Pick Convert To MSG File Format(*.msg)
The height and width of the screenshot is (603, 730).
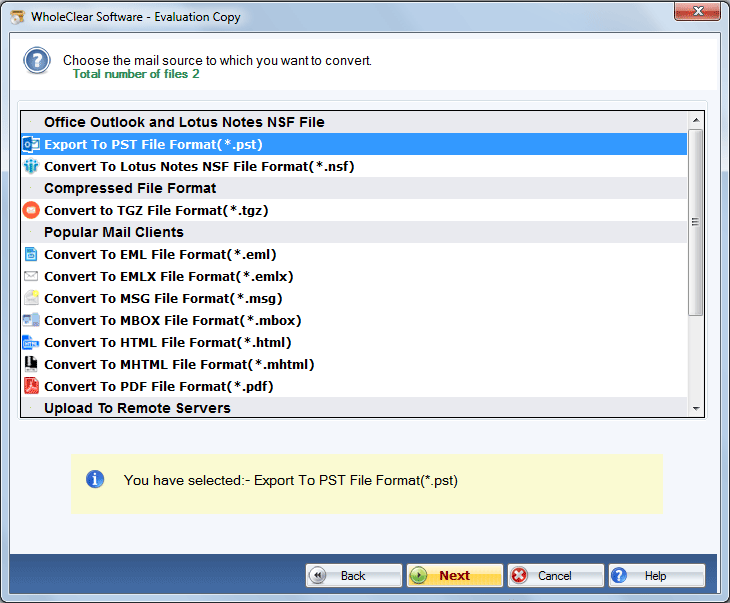pos(354,298)
